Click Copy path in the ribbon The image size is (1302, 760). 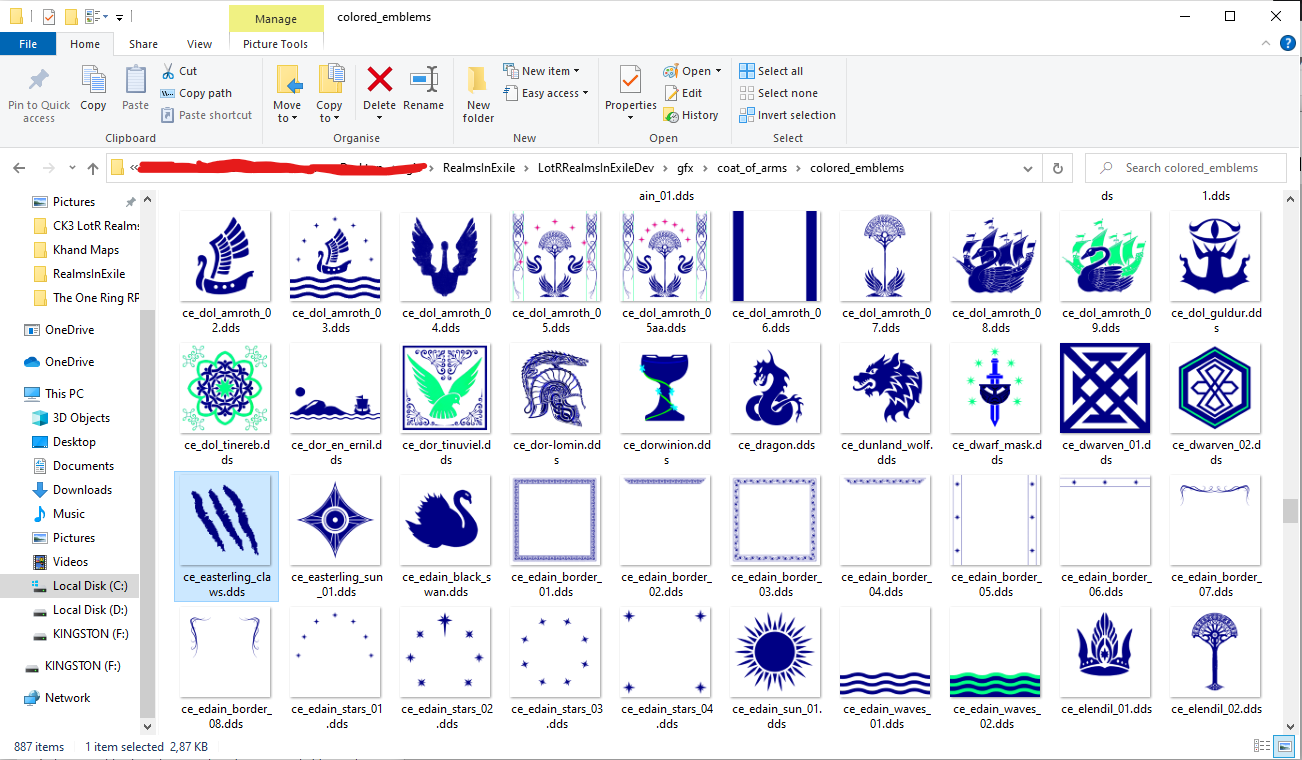point(197,93)
